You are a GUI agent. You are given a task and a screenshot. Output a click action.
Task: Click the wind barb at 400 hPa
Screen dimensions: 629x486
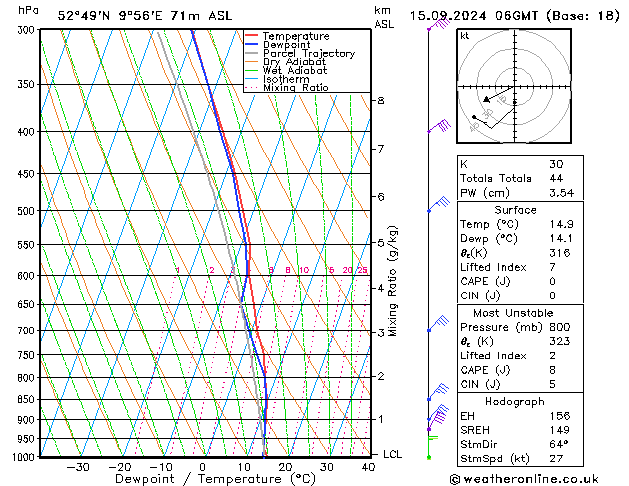pyautogui.click(x=438, y=126)
